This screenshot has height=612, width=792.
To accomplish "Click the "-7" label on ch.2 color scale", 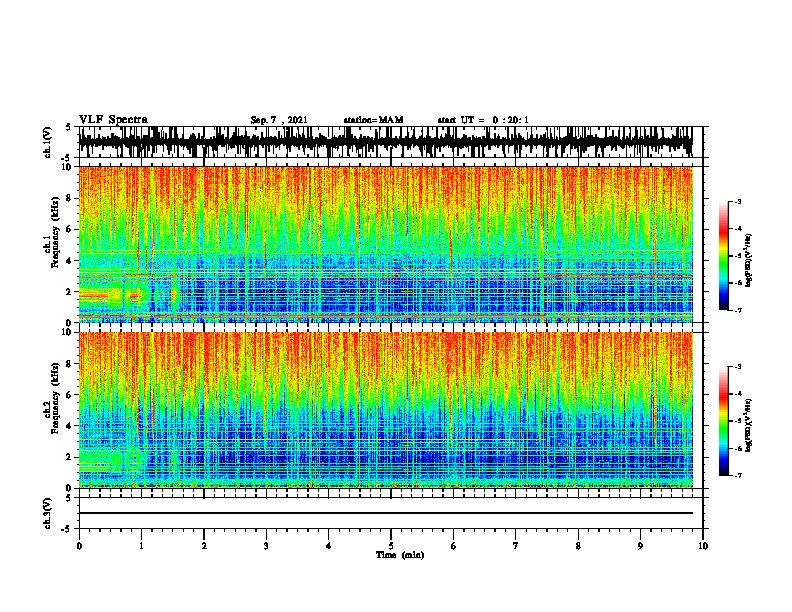I will (x=738, y=475).
